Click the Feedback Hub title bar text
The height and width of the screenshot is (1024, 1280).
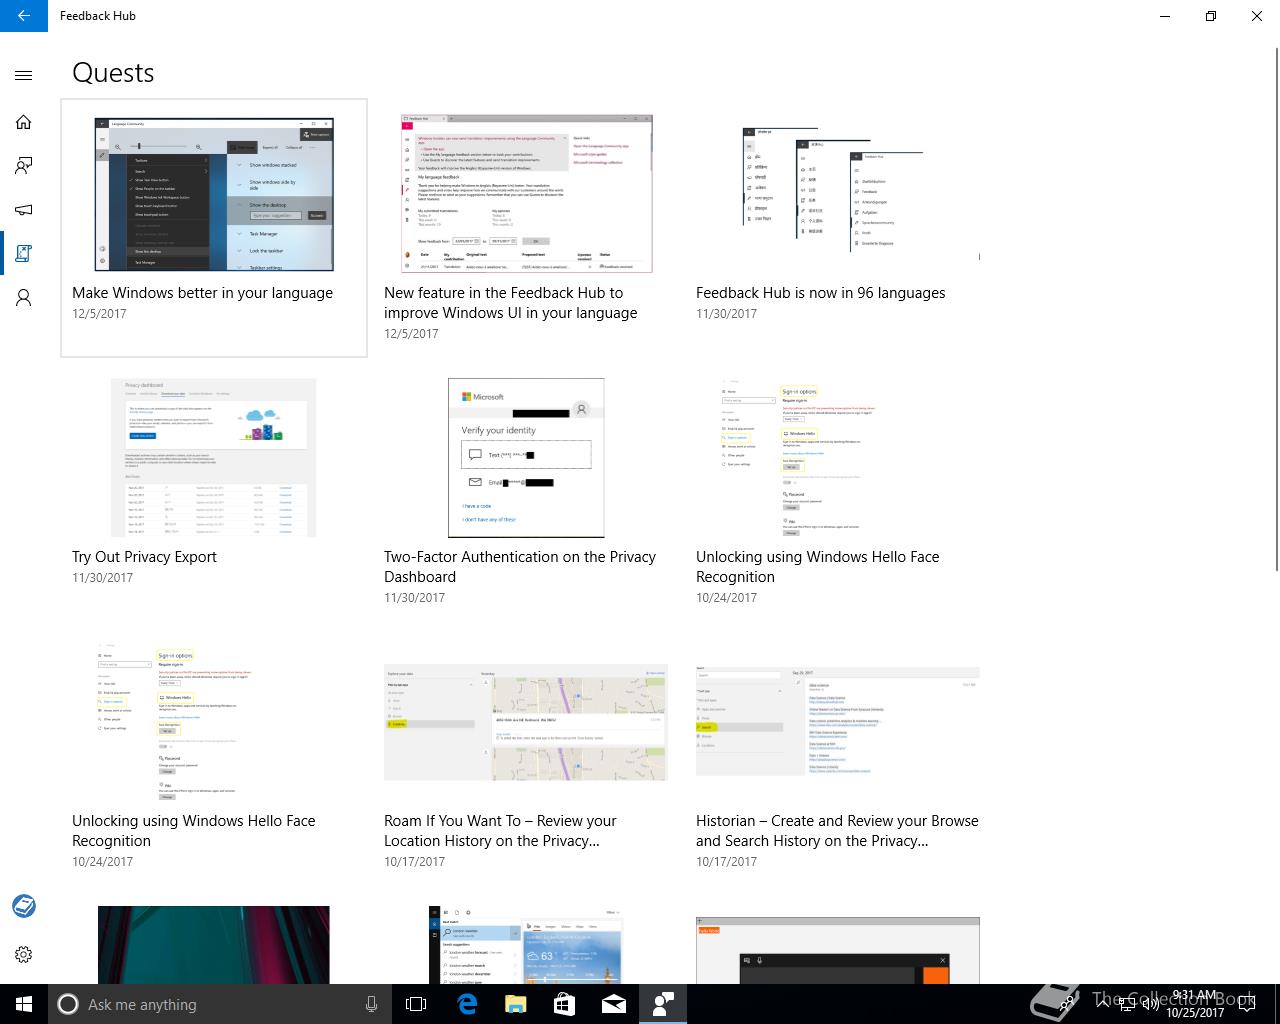pyautogui.click(x=97, y=16)
